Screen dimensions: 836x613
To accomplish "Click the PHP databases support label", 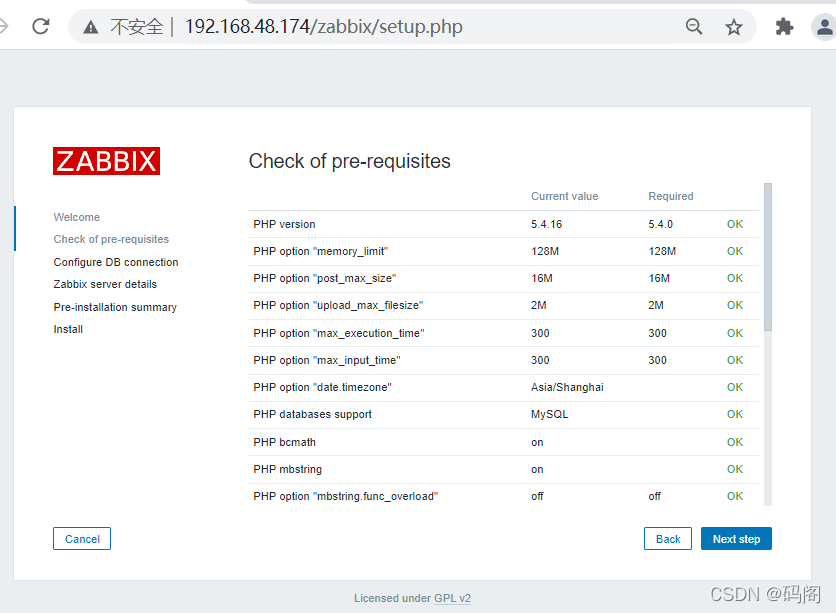I will [x=312, y=414].
